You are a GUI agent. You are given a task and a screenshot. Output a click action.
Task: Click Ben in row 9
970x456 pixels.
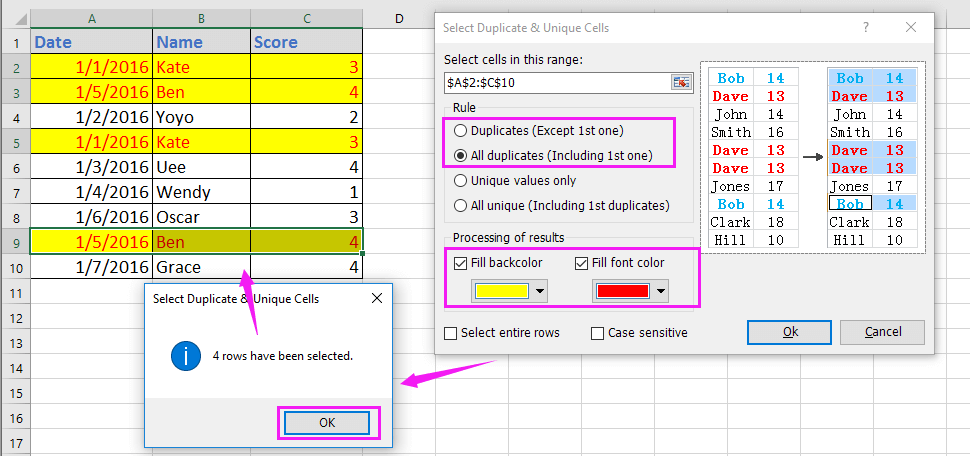(x=201, y=242)
